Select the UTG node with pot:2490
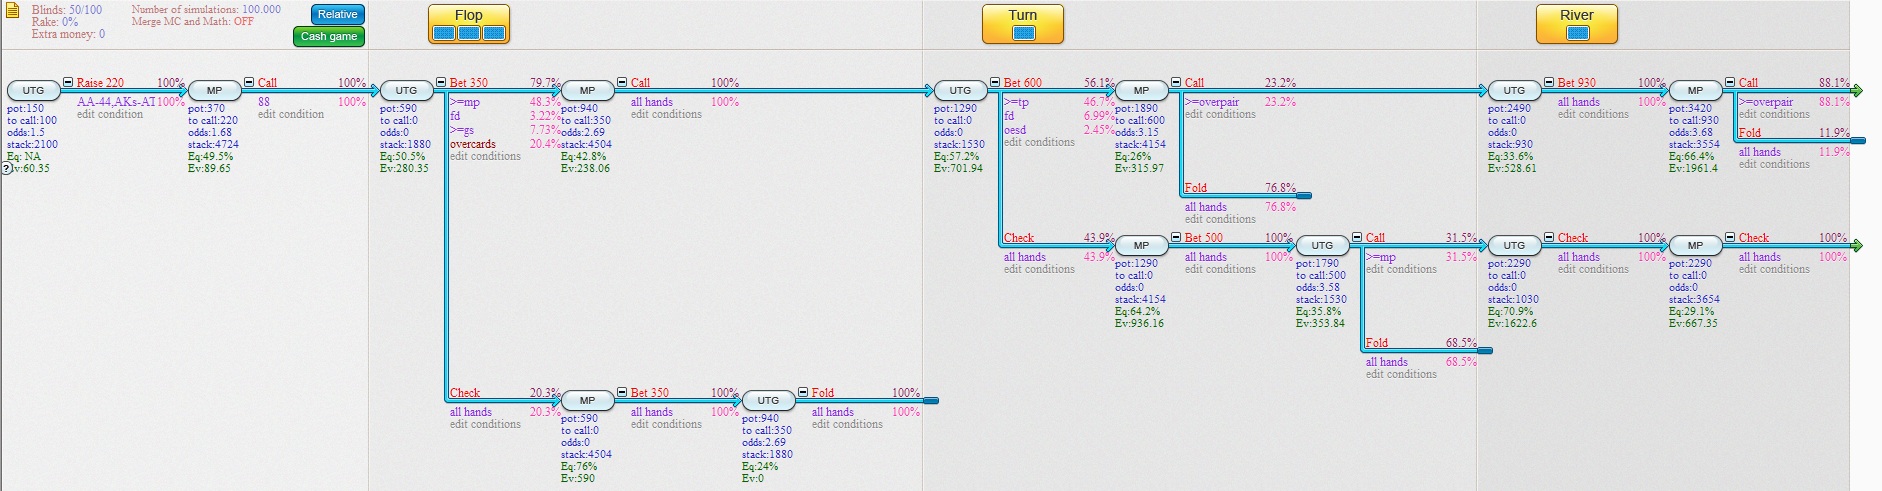The height and width of the screenshot is (491, 1882). 1514,90
